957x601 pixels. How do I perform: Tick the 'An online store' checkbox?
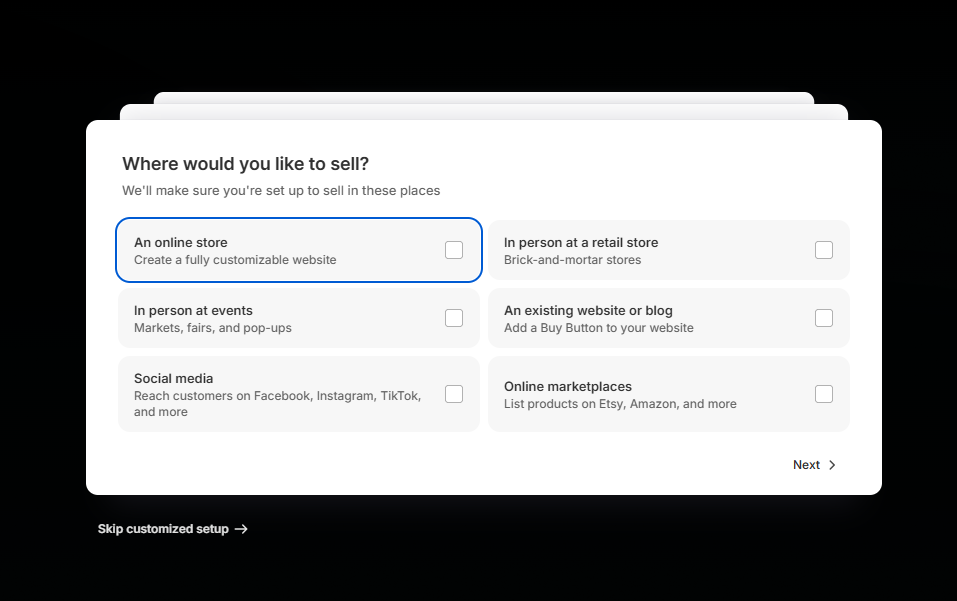[454, 250]
